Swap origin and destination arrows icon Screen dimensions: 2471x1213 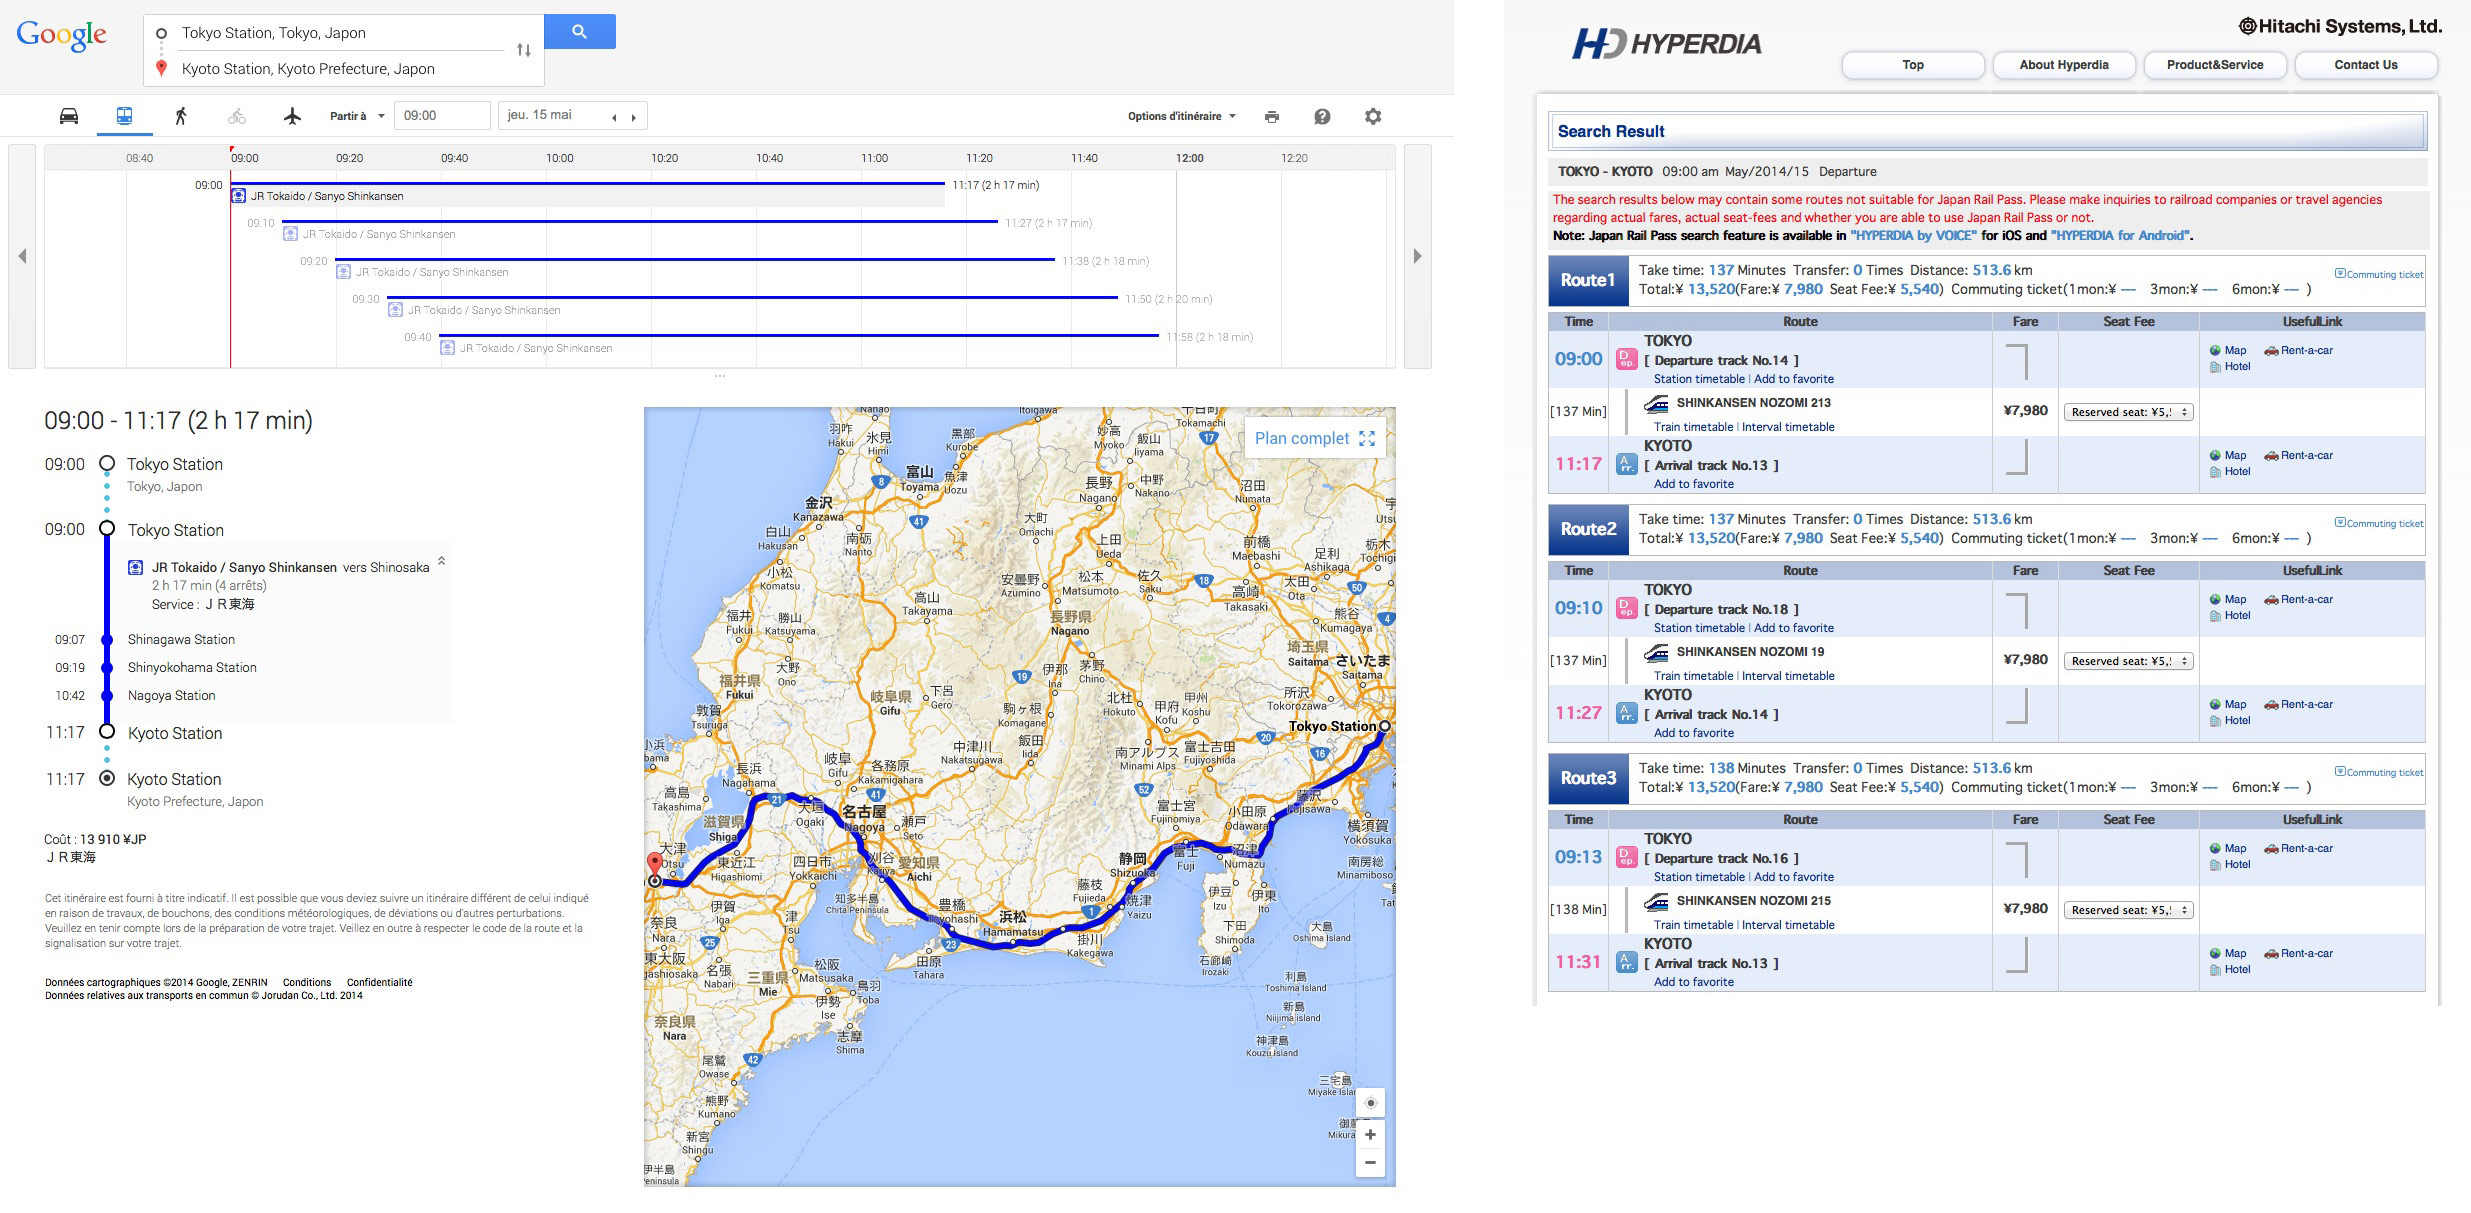point(524,50)
